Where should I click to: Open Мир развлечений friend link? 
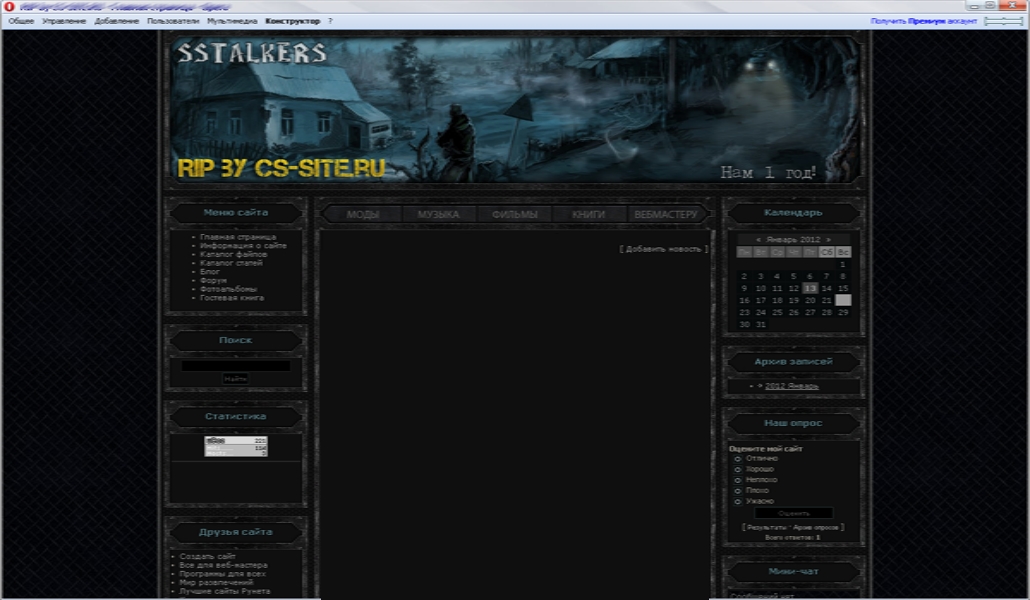click(x=216, y=582)
